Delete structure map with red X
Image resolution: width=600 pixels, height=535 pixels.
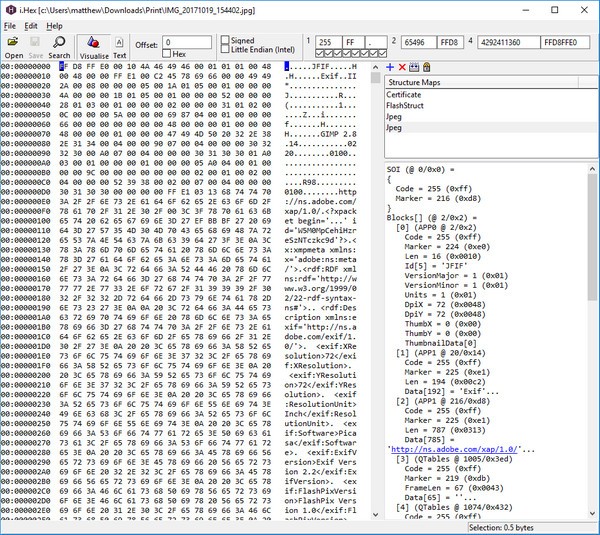coord(402,67)
